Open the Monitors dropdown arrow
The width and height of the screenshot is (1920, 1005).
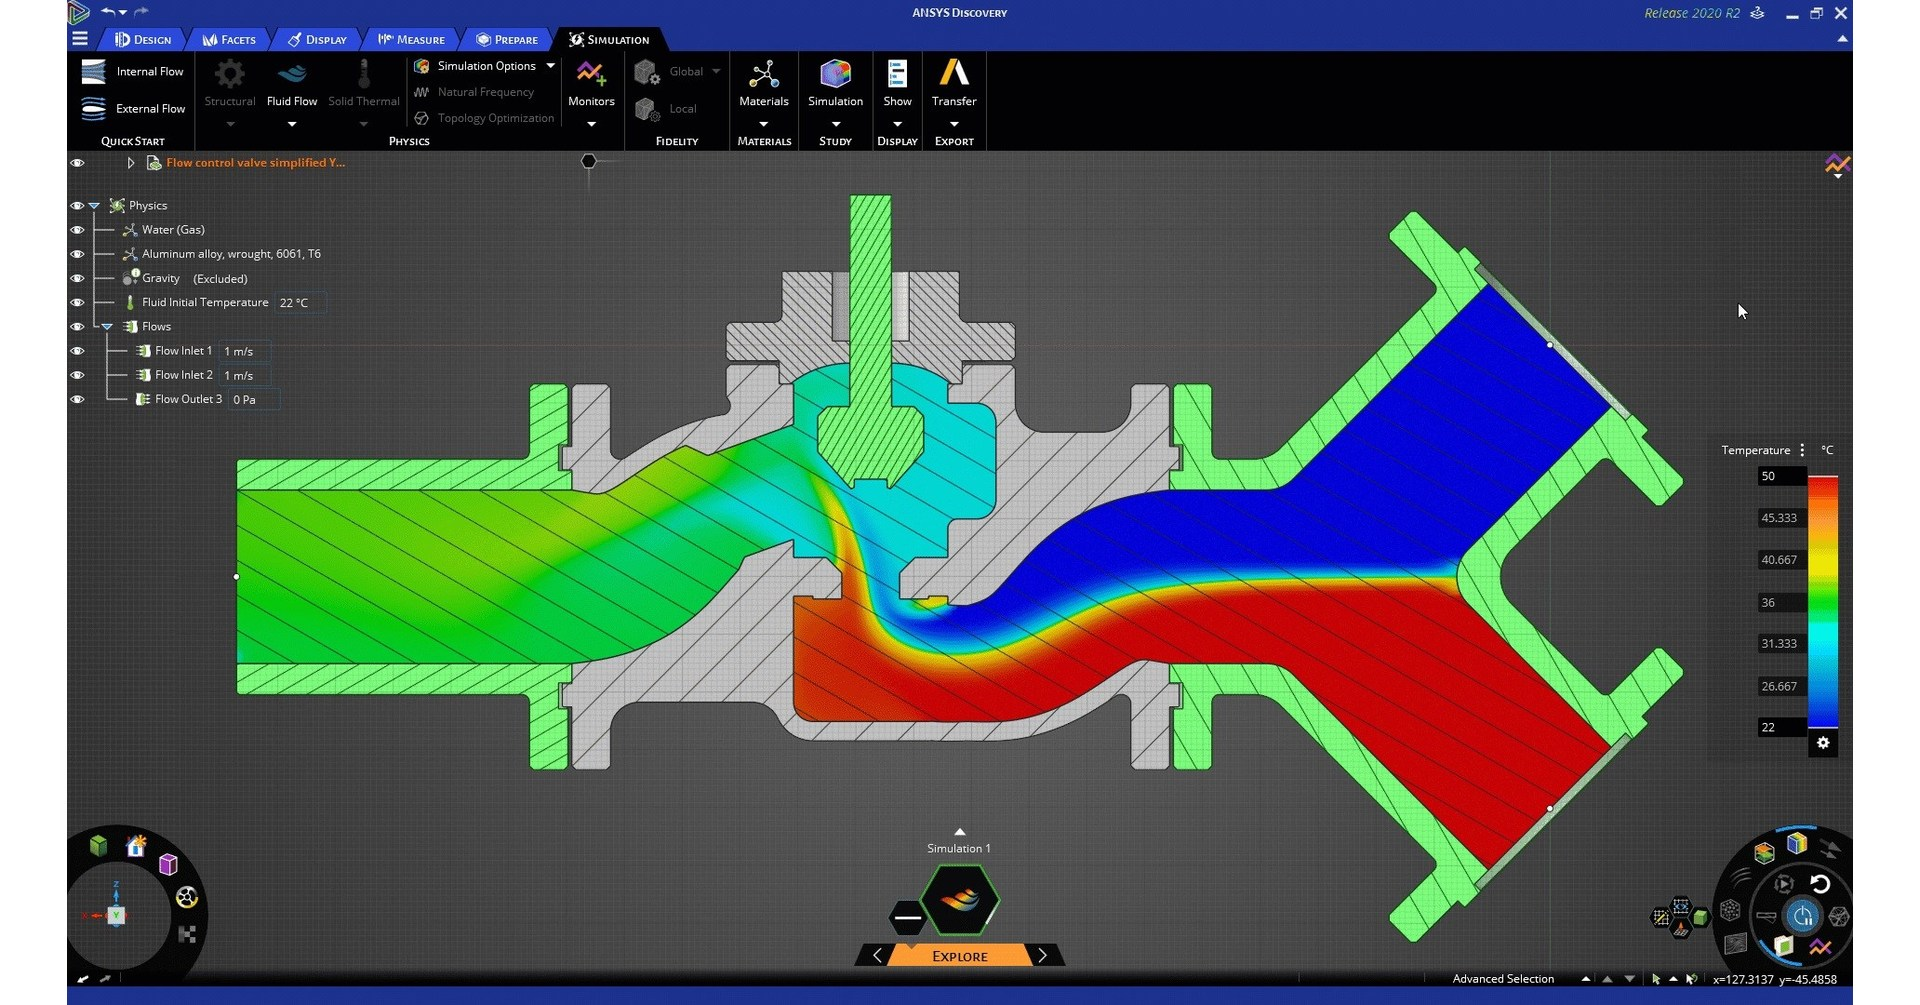click(591, 124)
